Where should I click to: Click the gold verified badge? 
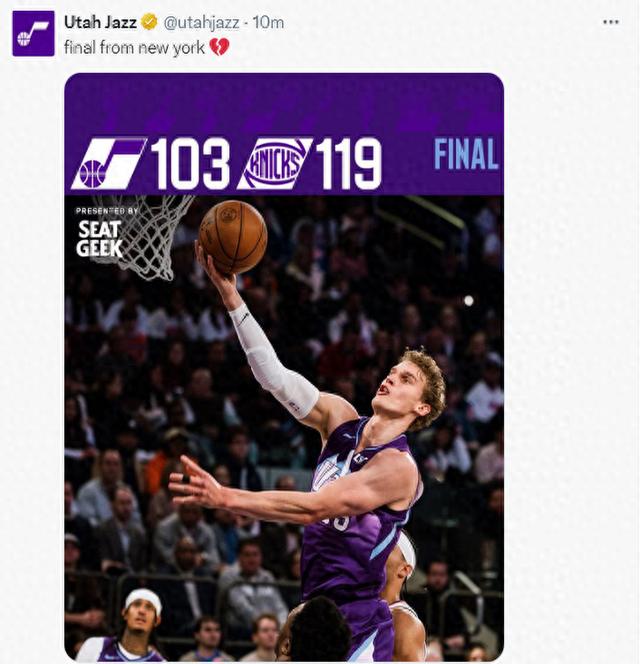pos(149,23)
